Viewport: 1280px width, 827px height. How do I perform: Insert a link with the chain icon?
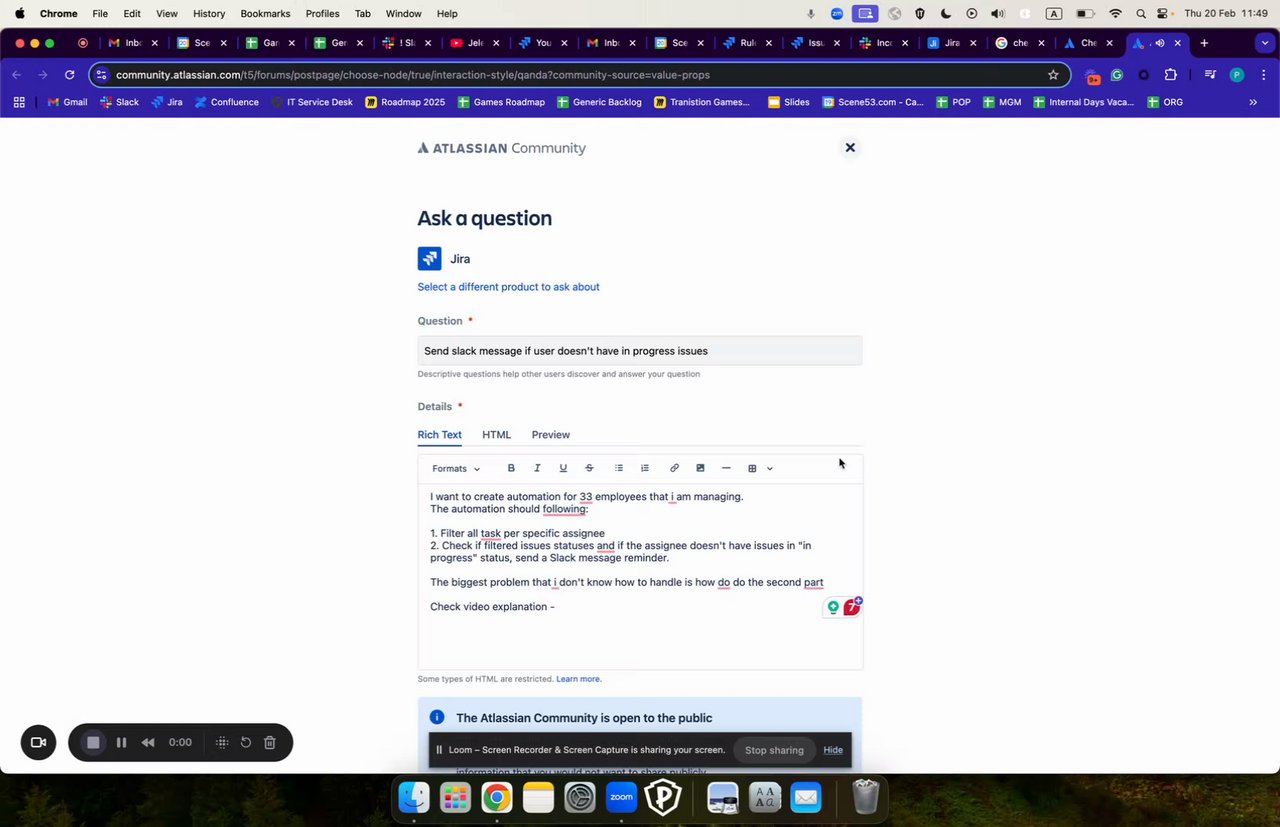[674, 468]
